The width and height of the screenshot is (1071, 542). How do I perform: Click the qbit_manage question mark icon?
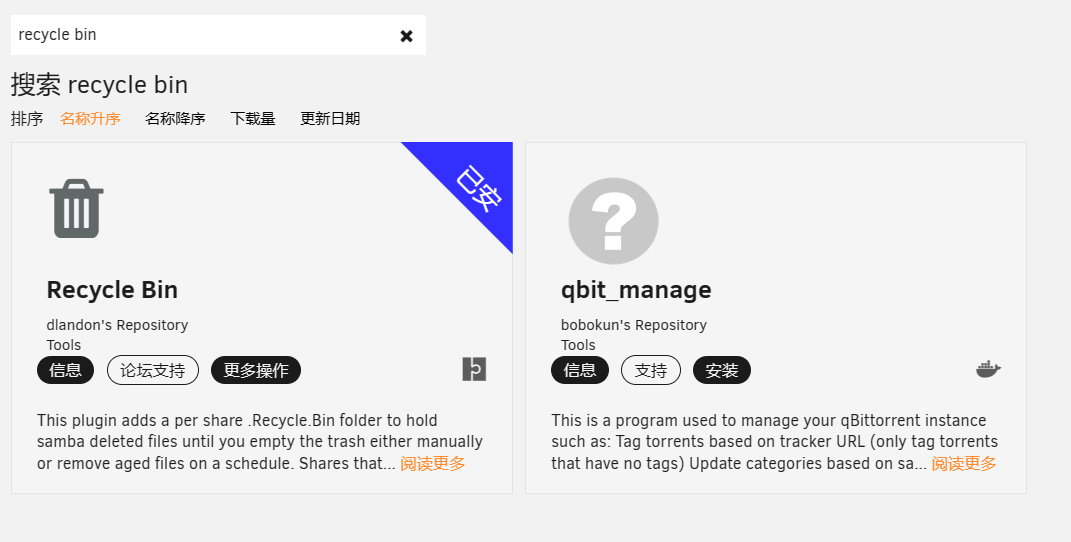pyautogui.click(x=613, y=221)
